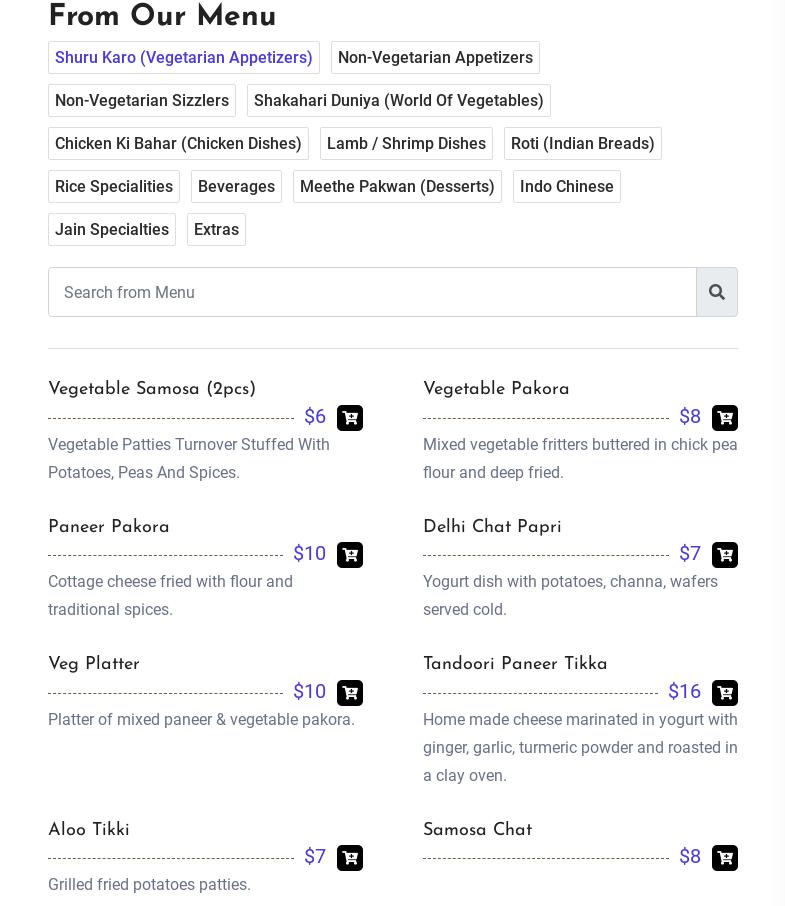The height and width of the screenshot is (906, 785).
Task: Add Samosa Chat to cart
Action: point(725,858)
